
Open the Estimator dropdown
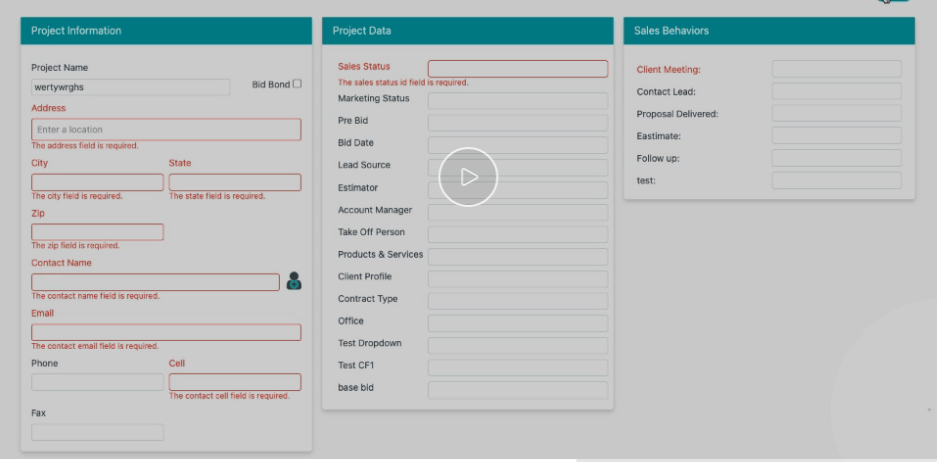[518, 190]
